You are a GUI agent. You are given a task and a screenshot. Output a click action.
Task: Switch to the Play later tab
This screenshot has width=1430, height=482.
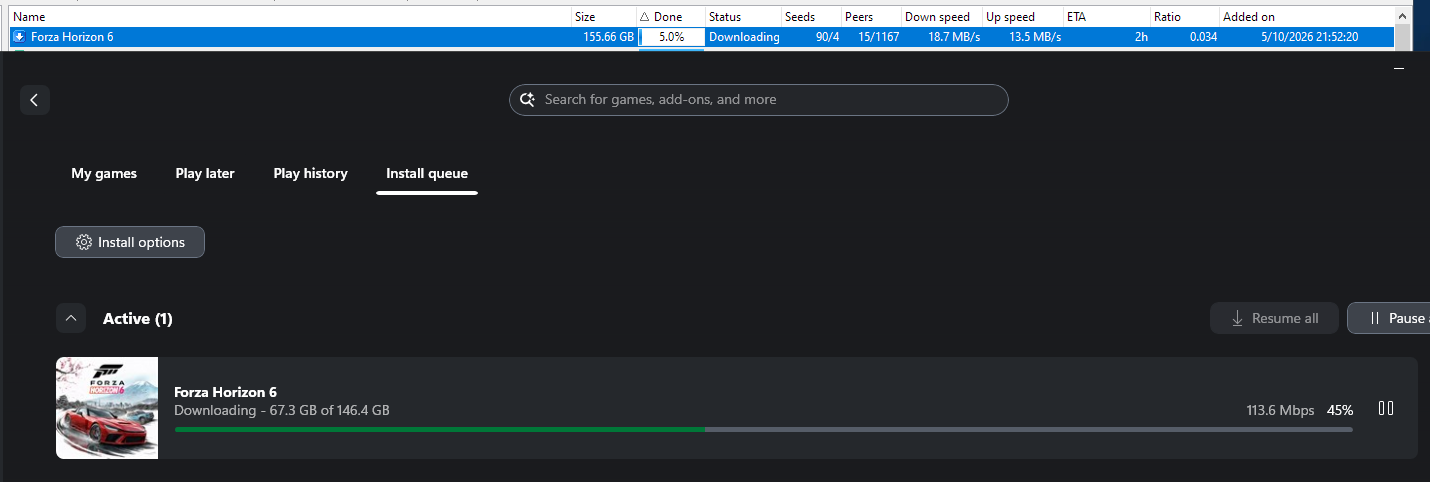(205, 173)
